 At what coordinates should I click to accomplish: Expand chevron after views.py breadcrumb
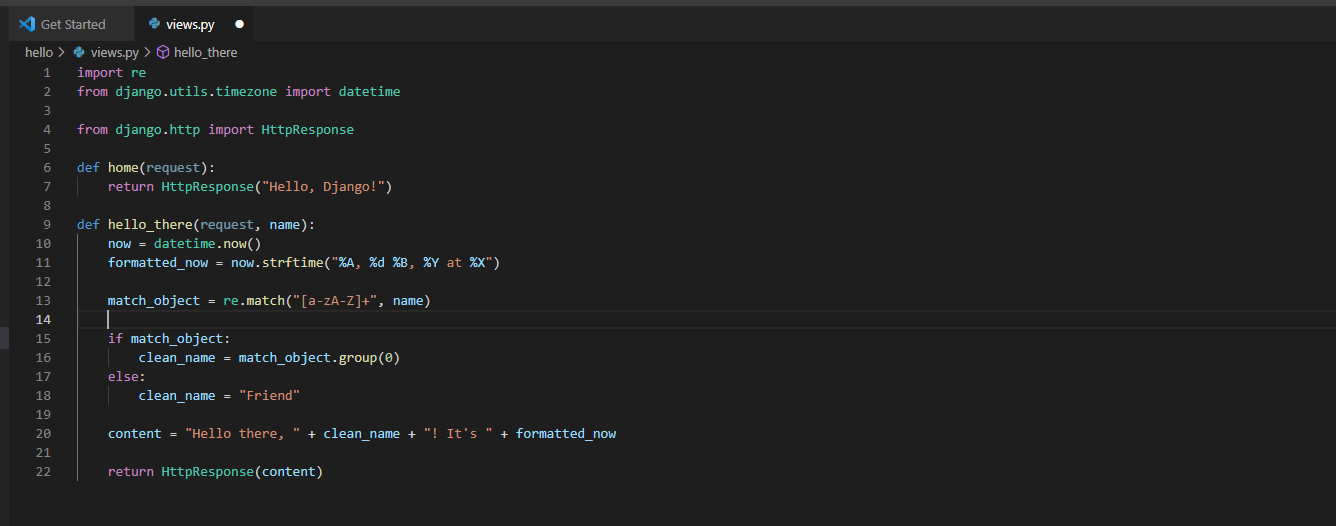point(147,52)
